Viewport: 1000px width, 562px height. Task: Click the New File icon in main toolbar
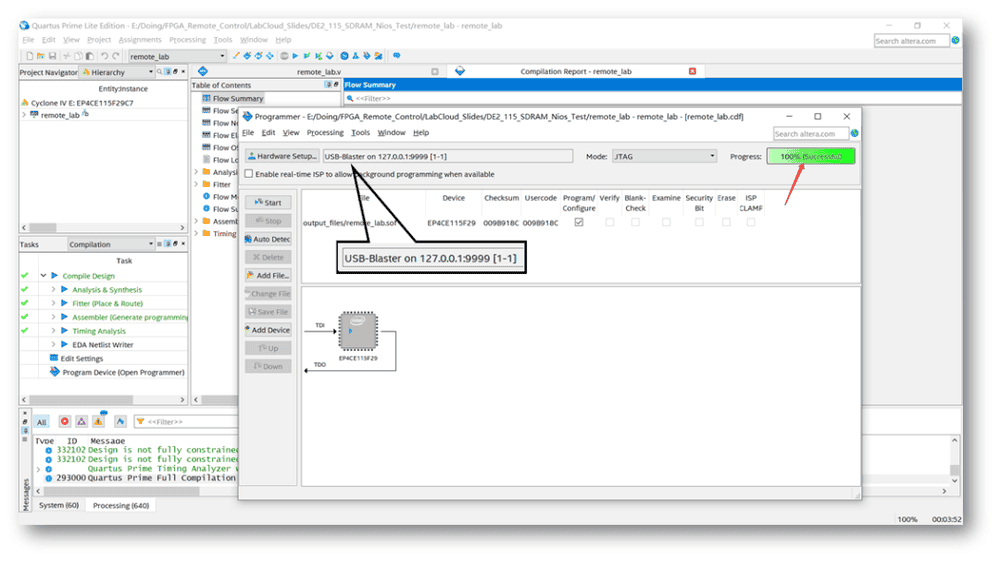click(30, 56)
